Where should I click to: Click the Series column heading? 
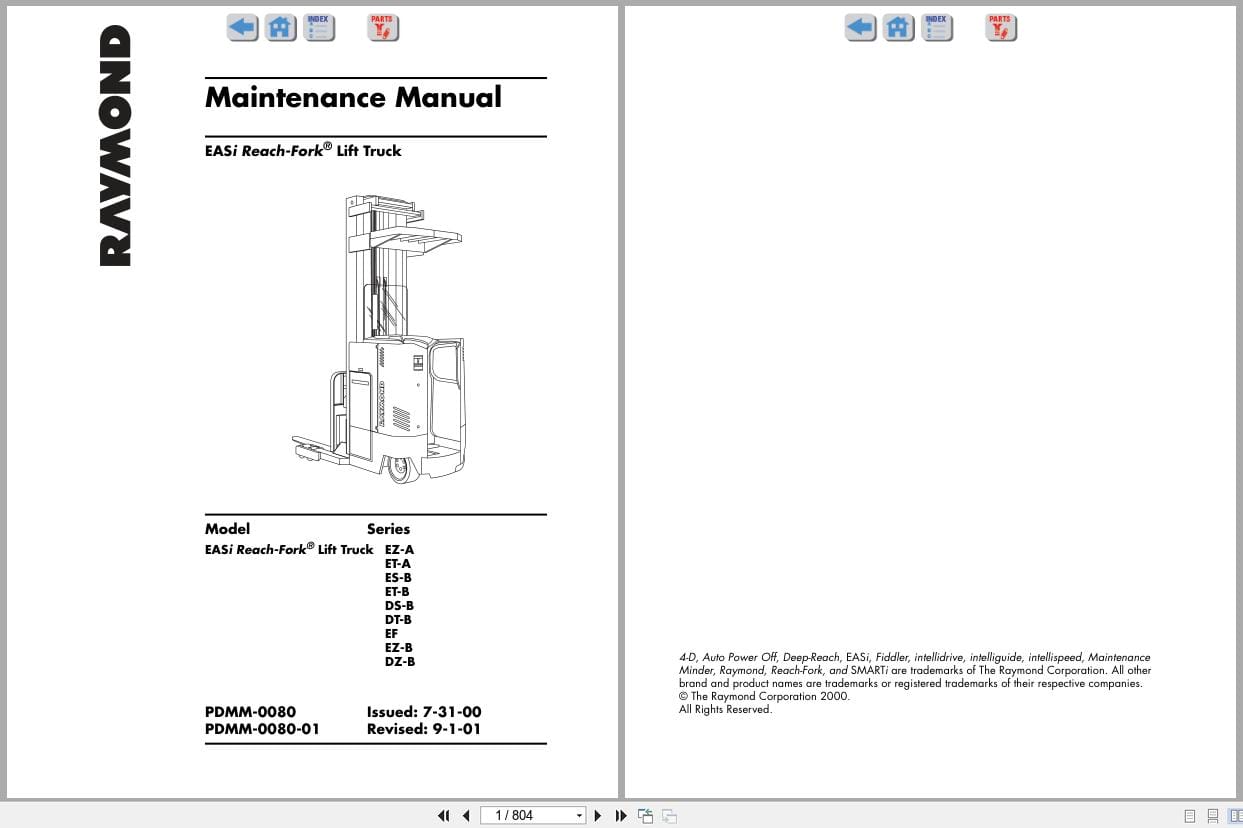[388, 529]
